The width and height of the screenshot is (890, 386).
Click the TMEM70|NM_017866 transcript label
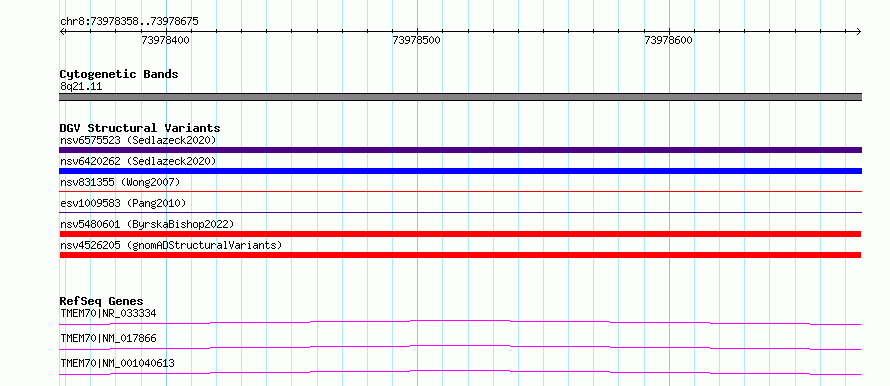click(108, 339)
